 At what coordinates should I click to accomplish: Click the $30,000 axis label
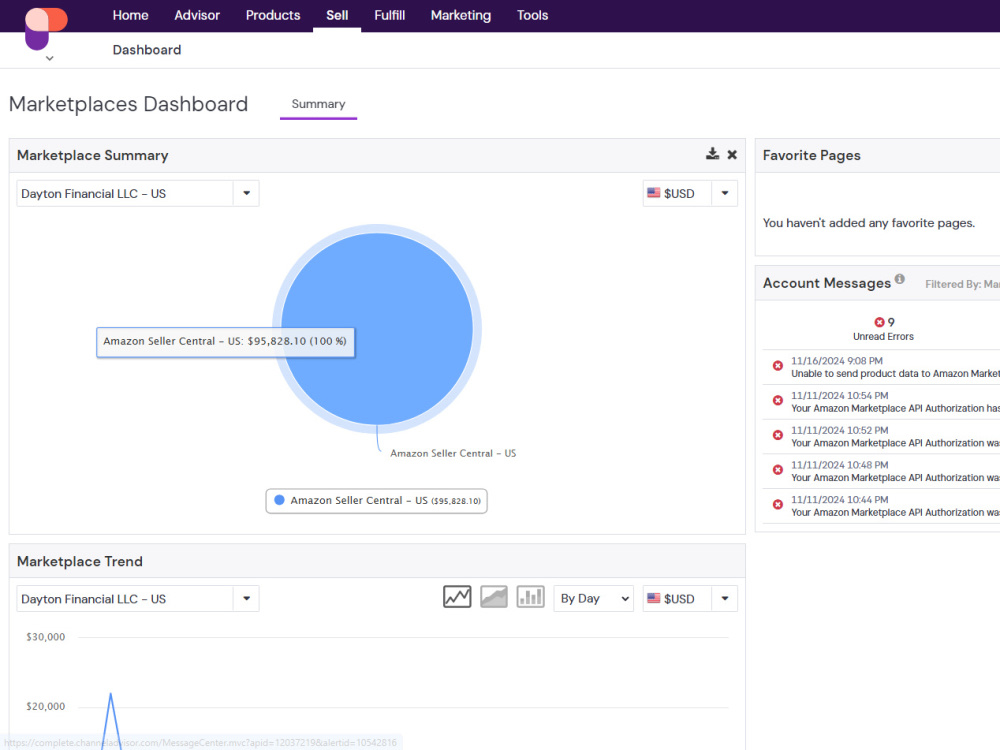45,637
